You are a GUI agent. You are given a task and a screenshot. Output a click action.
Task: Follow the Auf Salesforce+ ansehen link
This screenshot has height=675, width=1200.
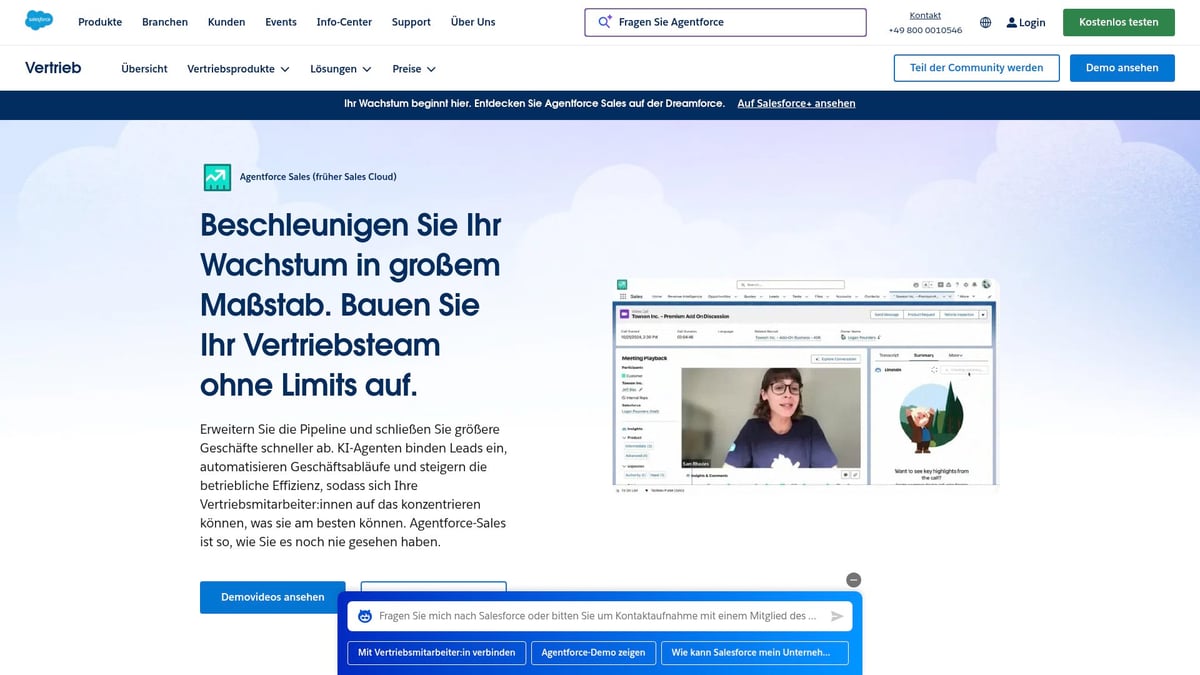[x=796, y=103]
